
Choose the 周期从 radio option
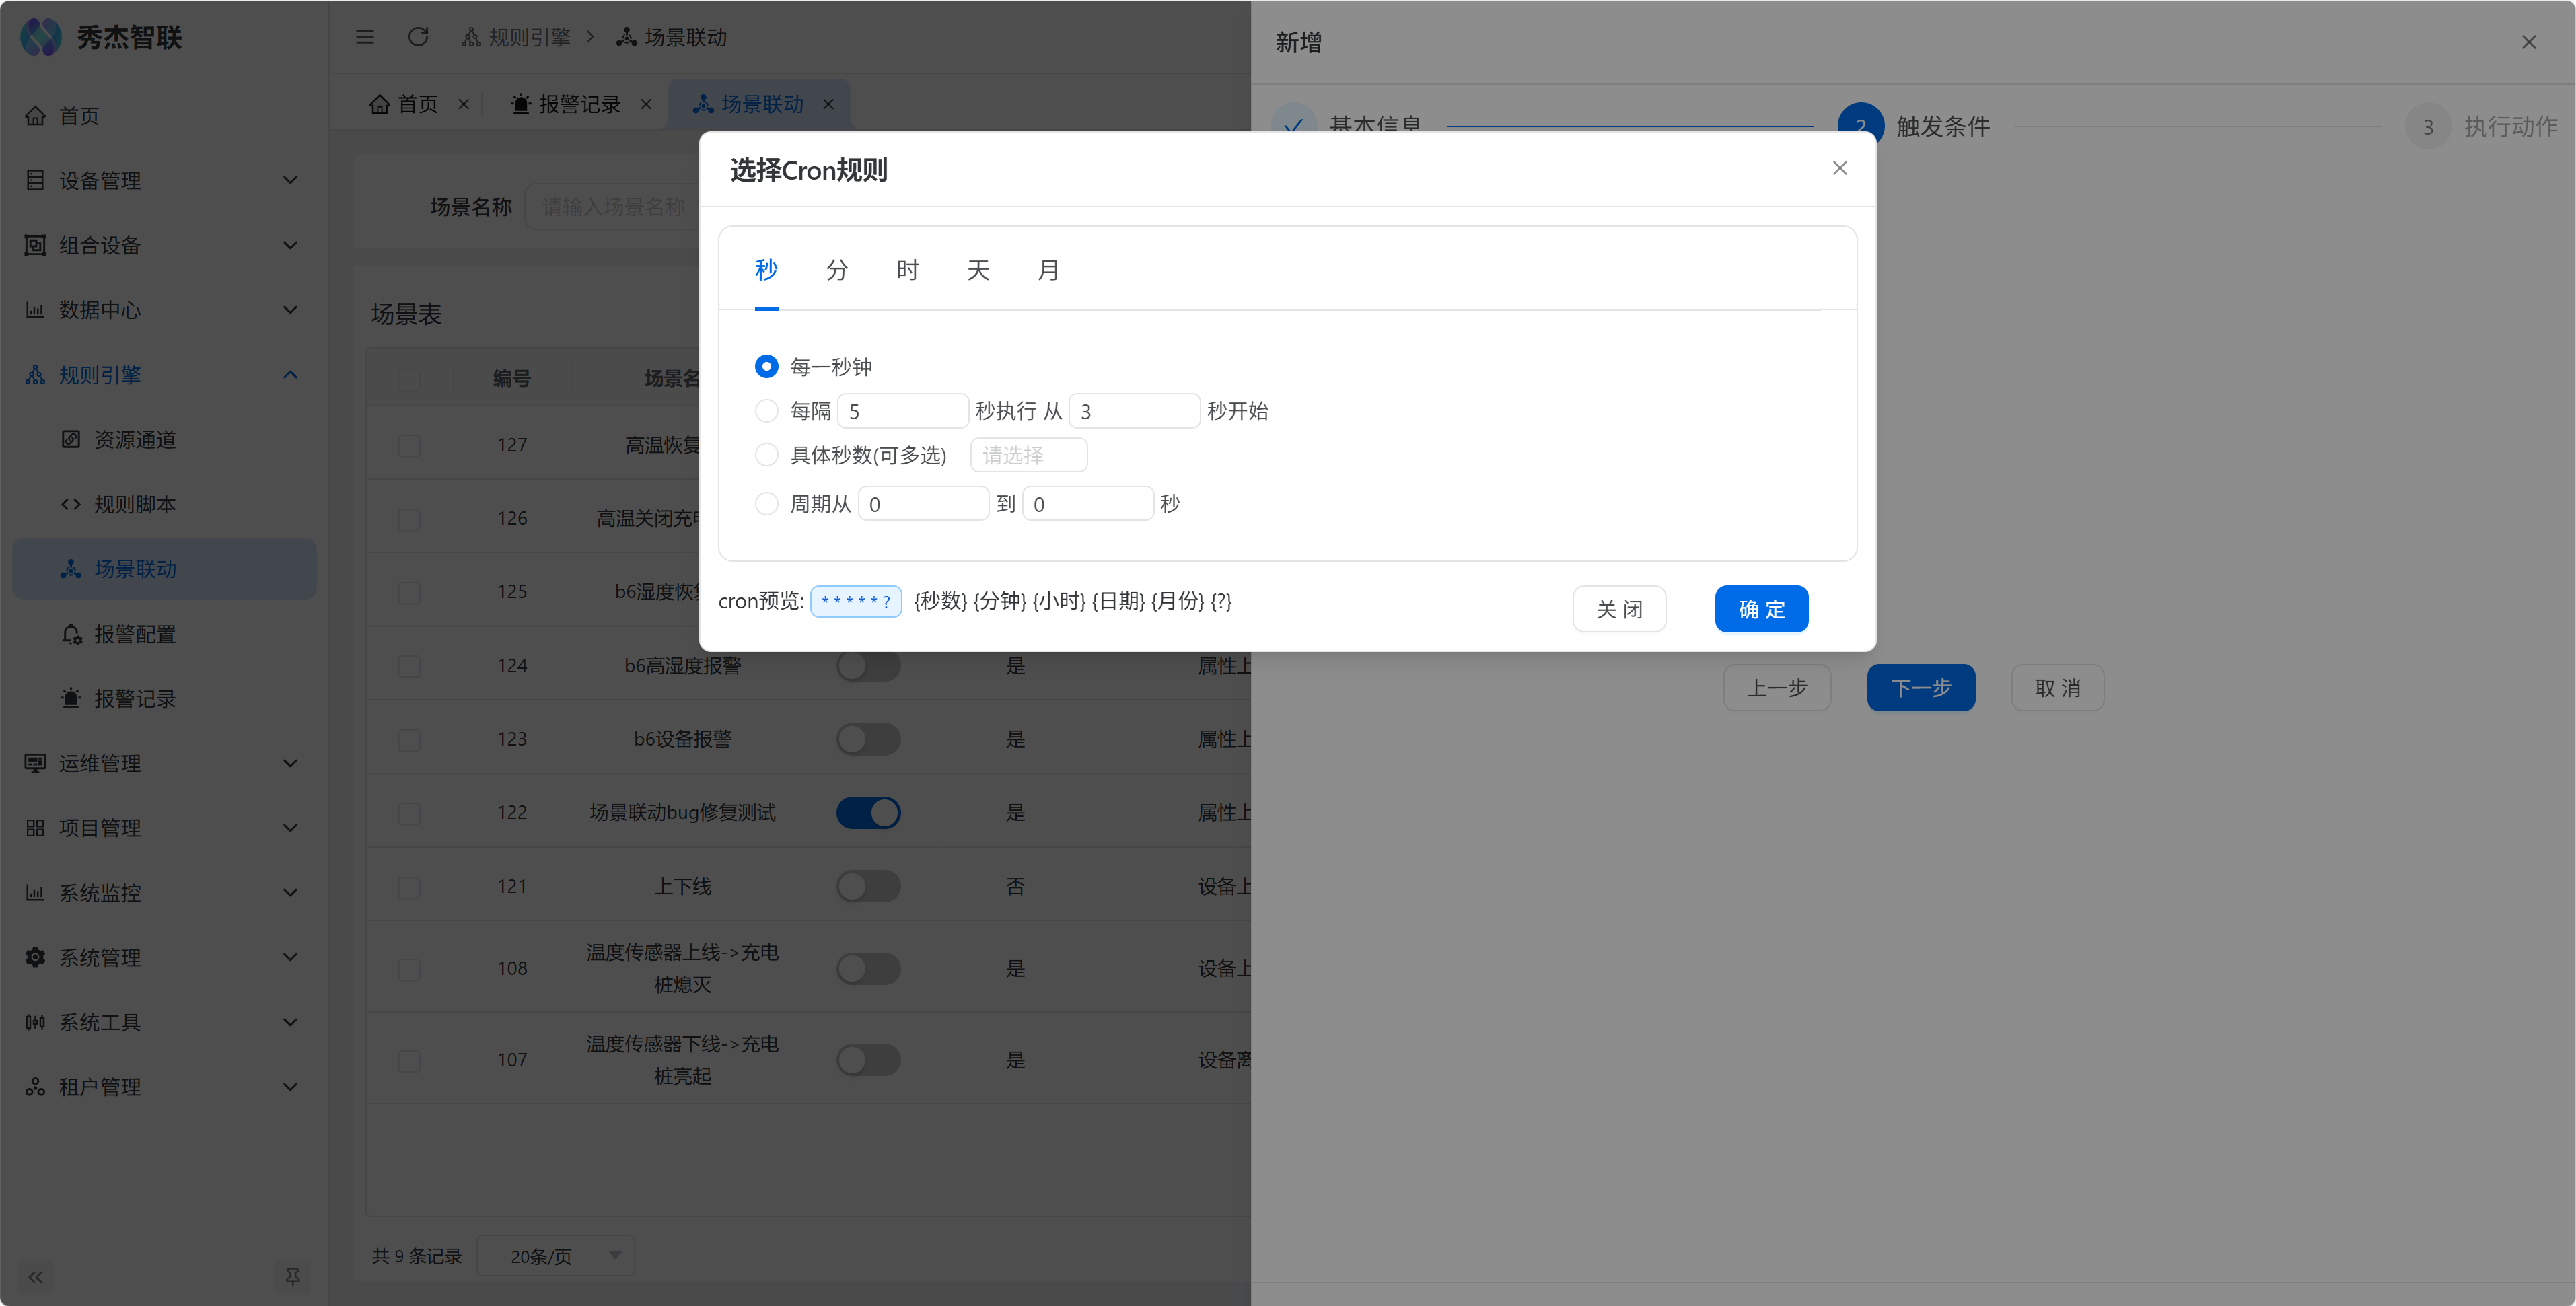(766, 504)
